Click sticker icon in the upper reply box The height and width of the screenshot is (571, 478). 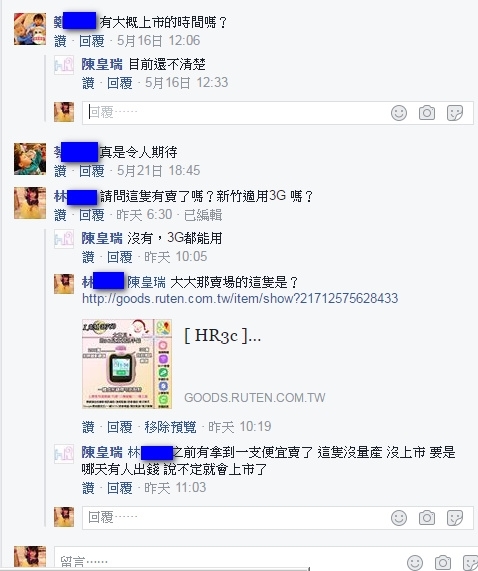pyautogui.click(x=455, y=113)
